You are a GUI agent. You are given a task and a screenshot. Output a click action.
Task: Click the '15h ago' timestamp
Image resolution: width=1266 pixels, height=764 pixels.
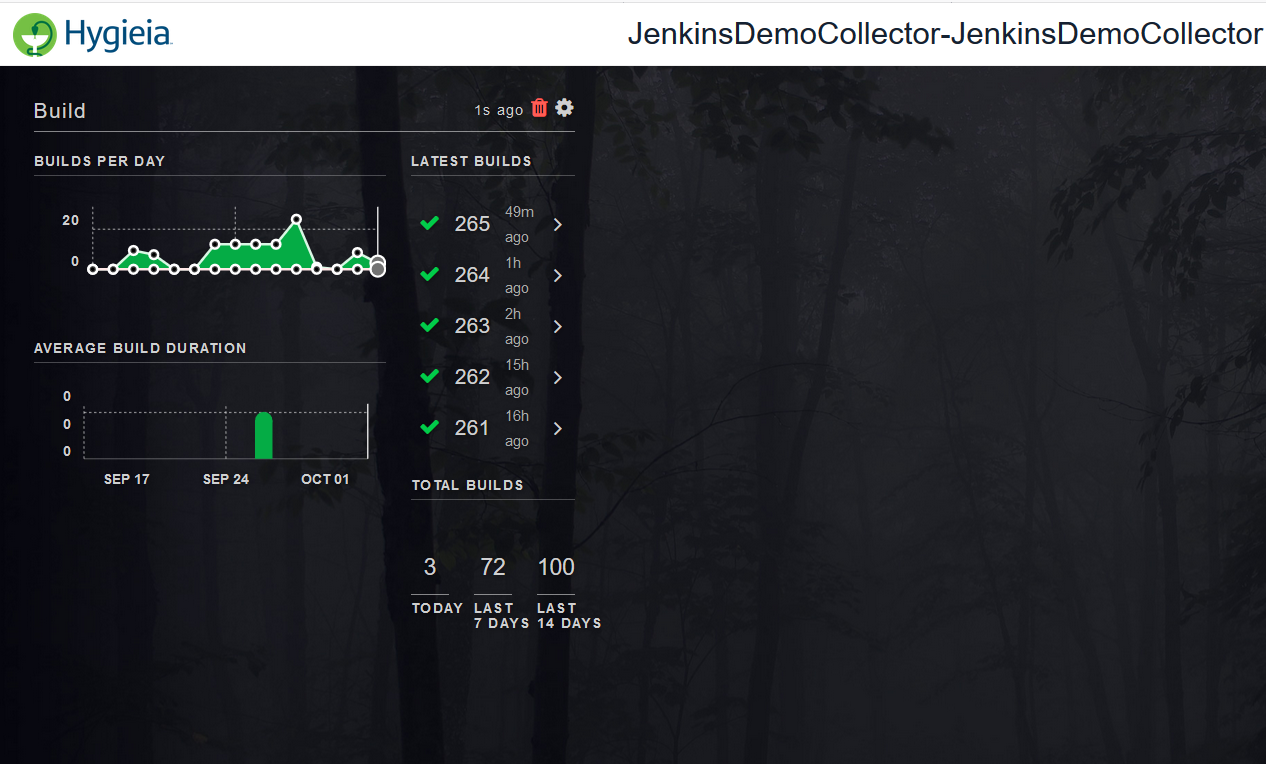click(x=517, y=378)
